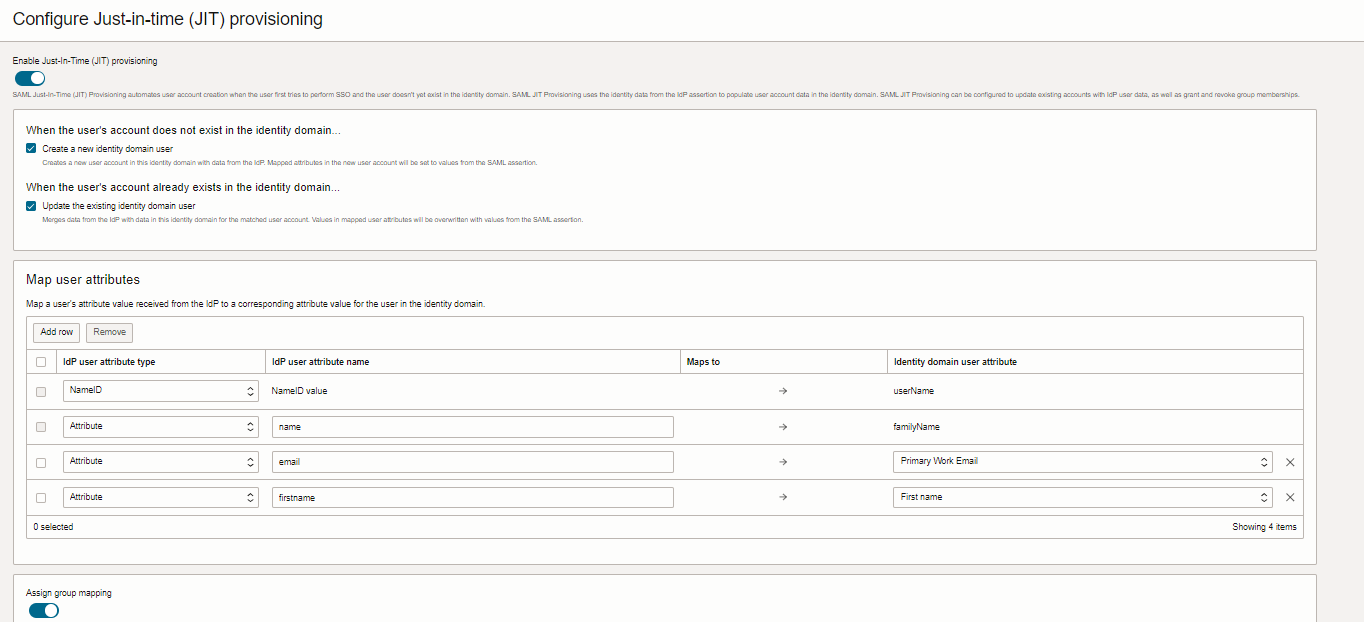
Task: Click the 'name' attribute input field
Action: [x=472, y=427]
